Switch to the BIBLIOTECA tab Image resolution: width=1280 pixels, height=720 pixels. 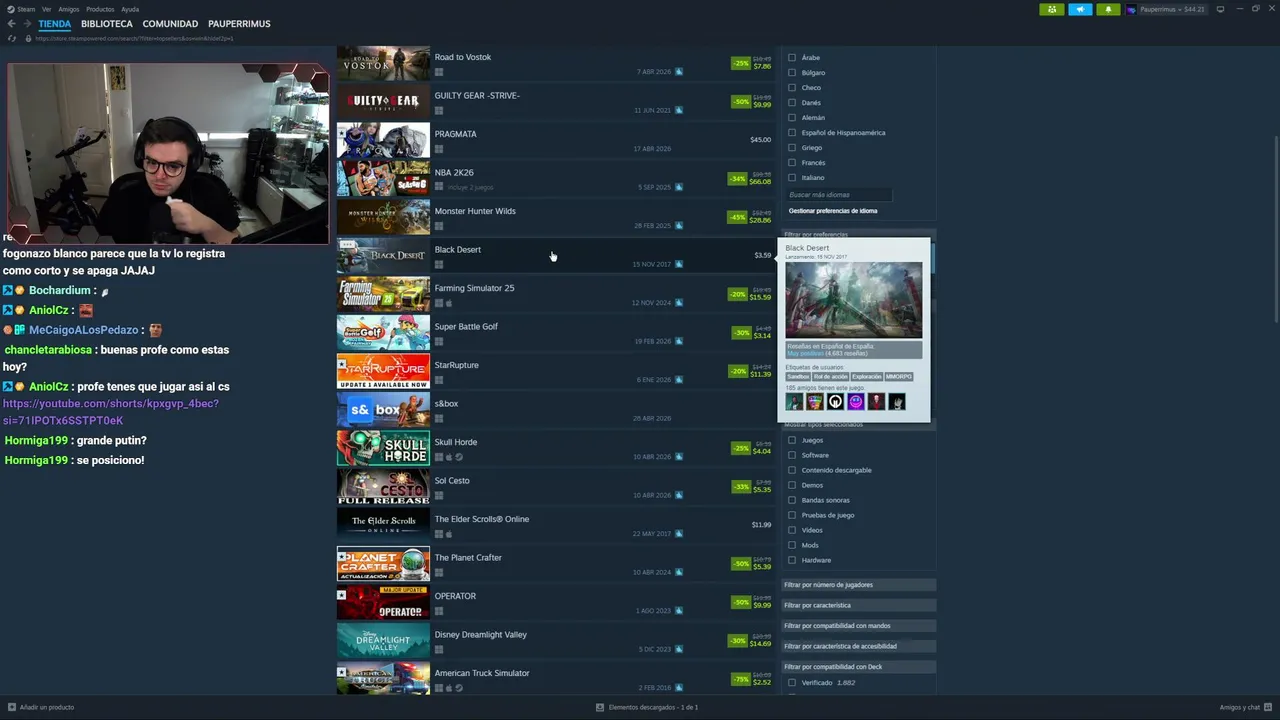[107, 24]
